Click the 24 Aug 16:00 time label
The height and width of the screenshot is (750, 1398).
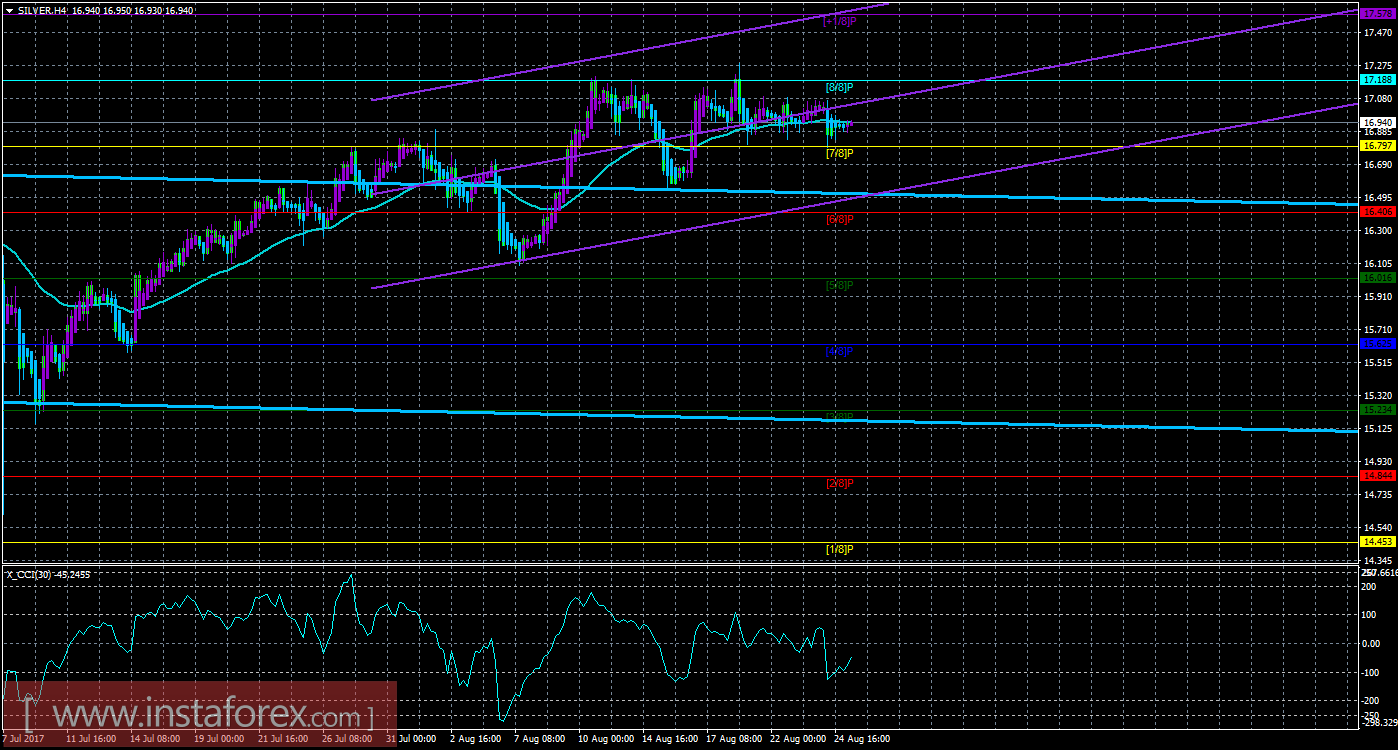point(863,739)
